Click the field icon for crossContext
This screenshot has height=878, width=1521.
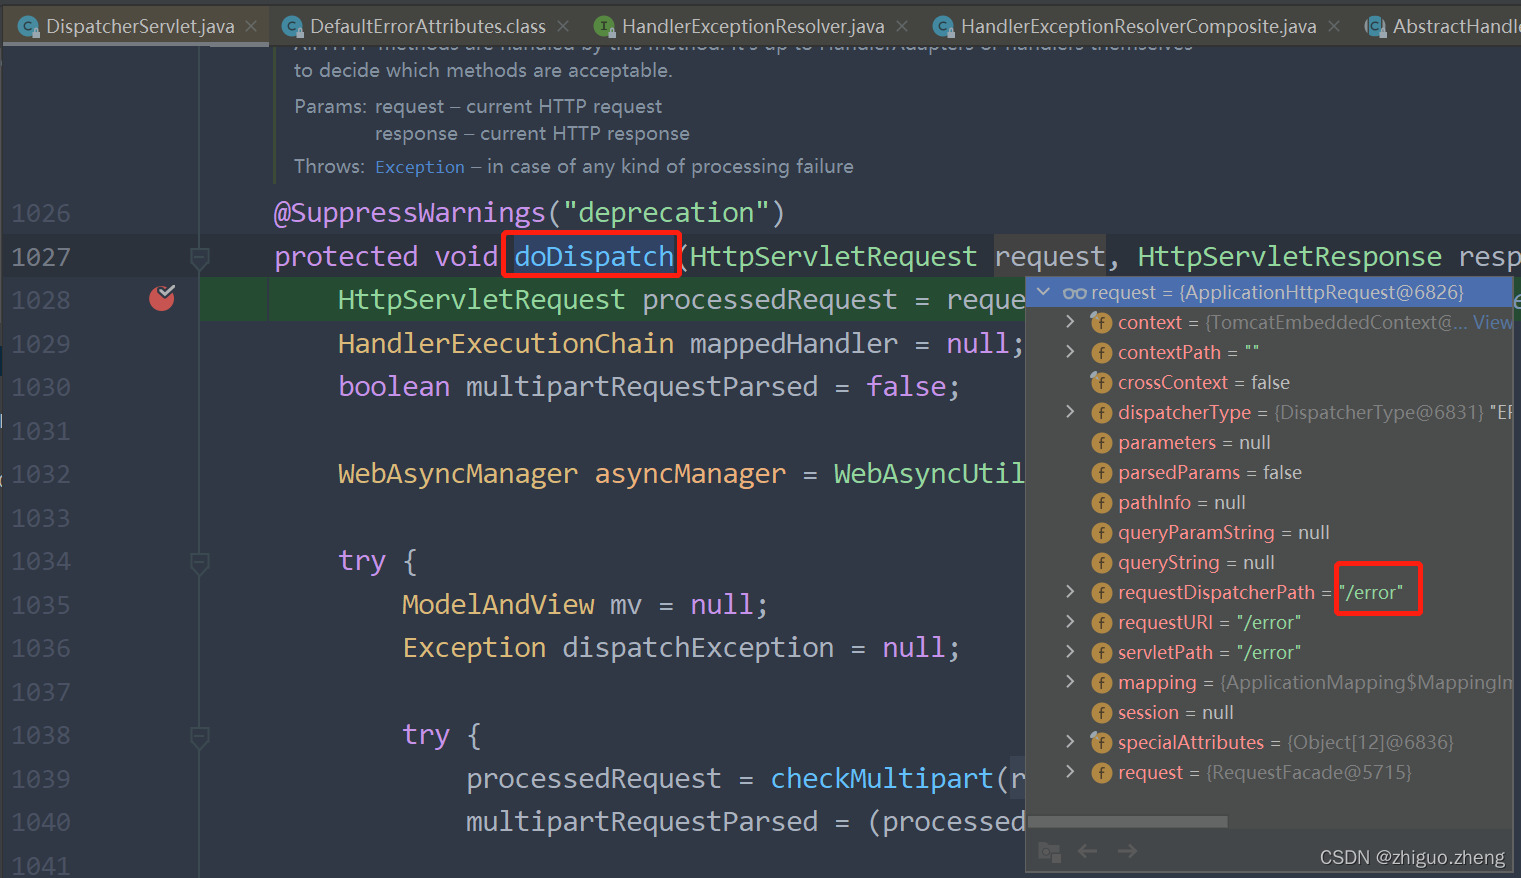1101,383
